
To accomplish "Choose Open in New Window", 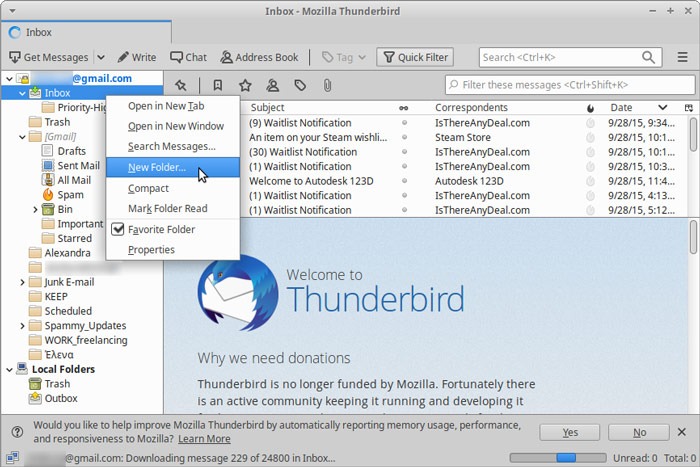I will coord(173,126).
